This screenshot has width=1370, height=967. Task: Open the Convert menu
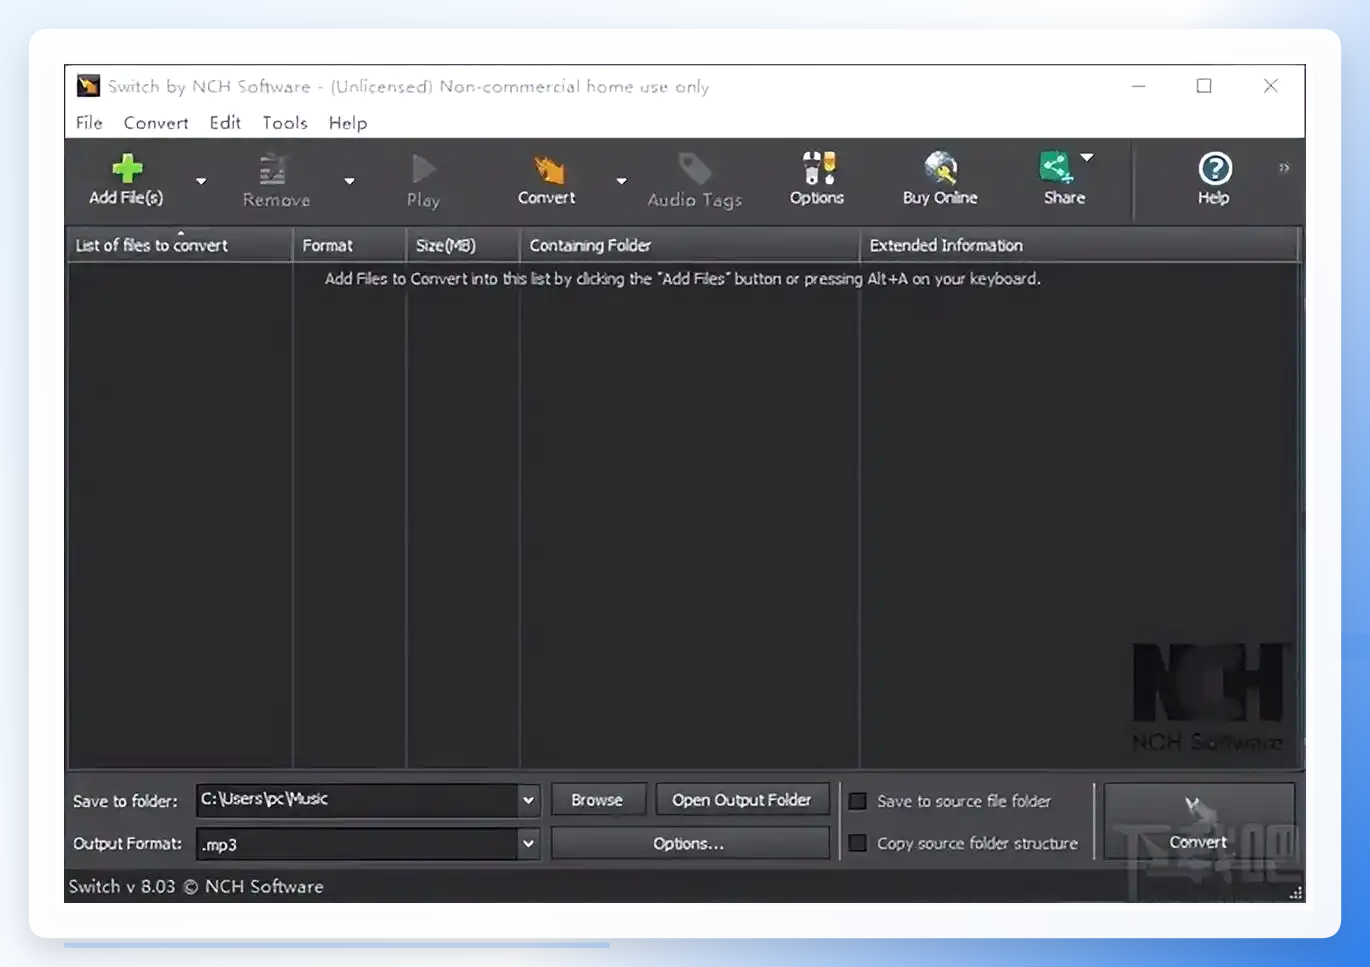tap(156, 123)
